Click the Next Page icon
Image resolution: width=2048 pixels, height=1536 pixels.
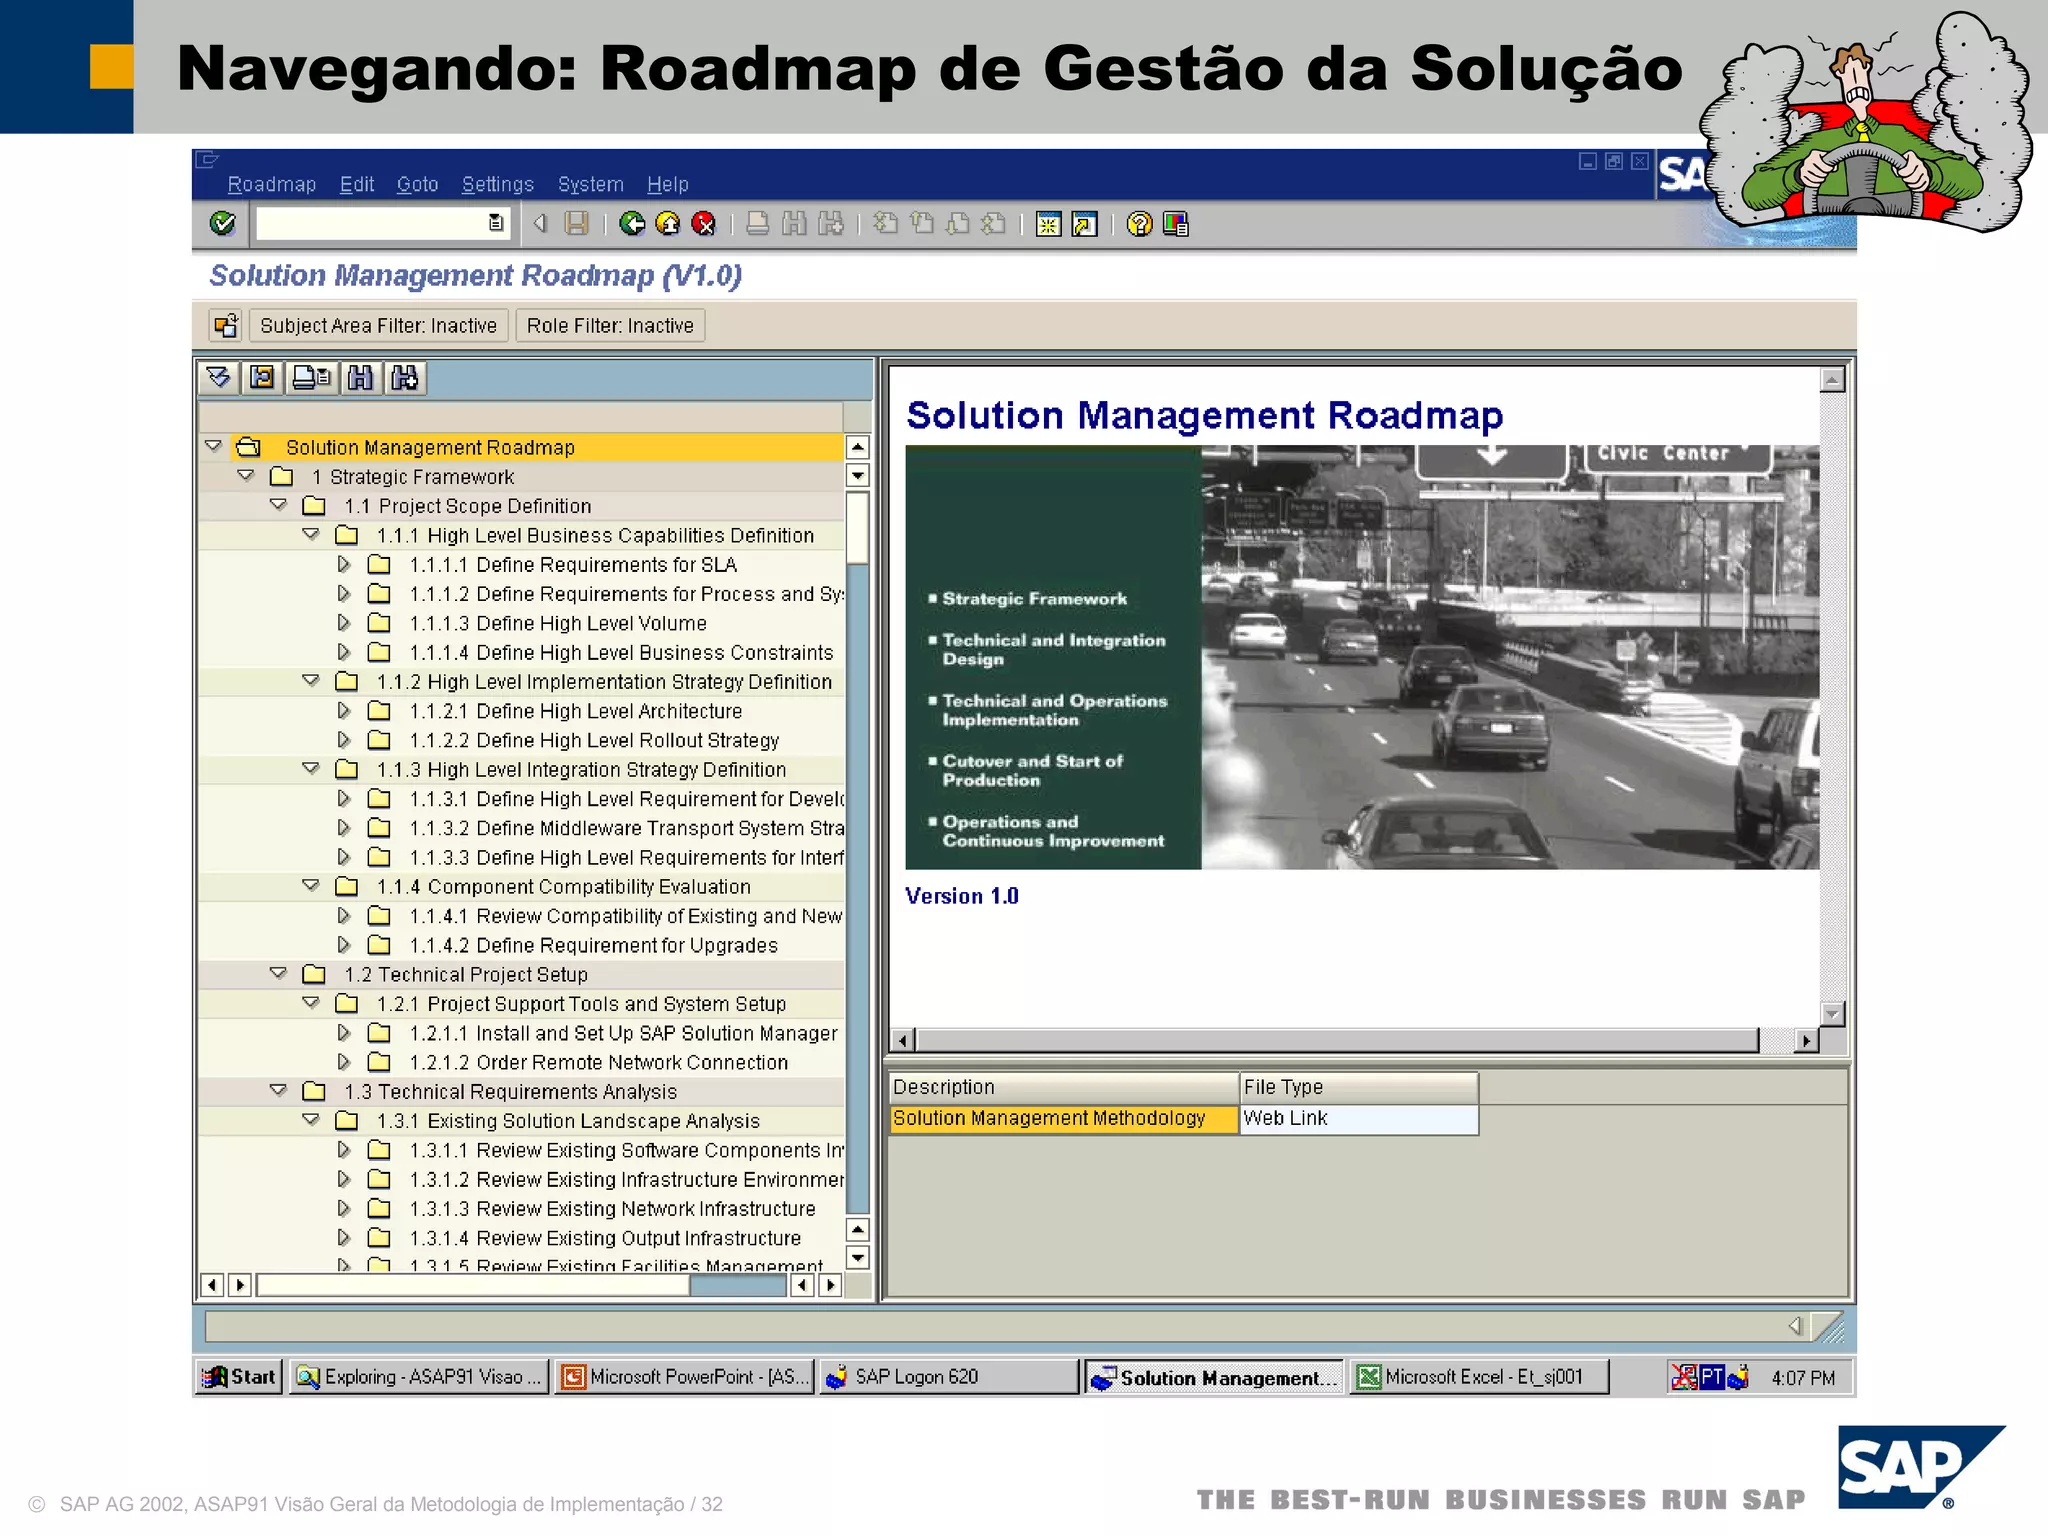(957, 224)
